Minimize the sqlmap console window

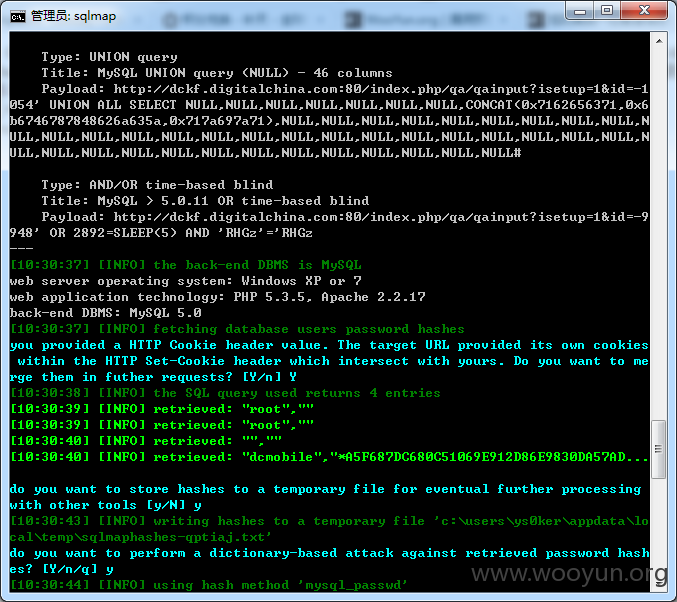[x=579, y=11]
